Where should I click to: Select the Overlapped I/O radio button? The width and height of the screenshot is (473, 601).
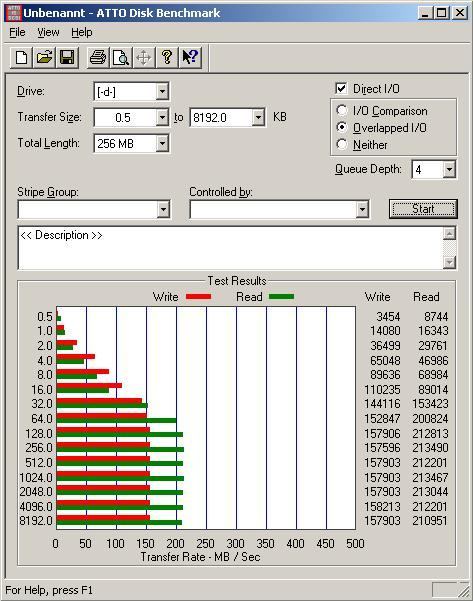pyautogui.click(x=342, y=127)
